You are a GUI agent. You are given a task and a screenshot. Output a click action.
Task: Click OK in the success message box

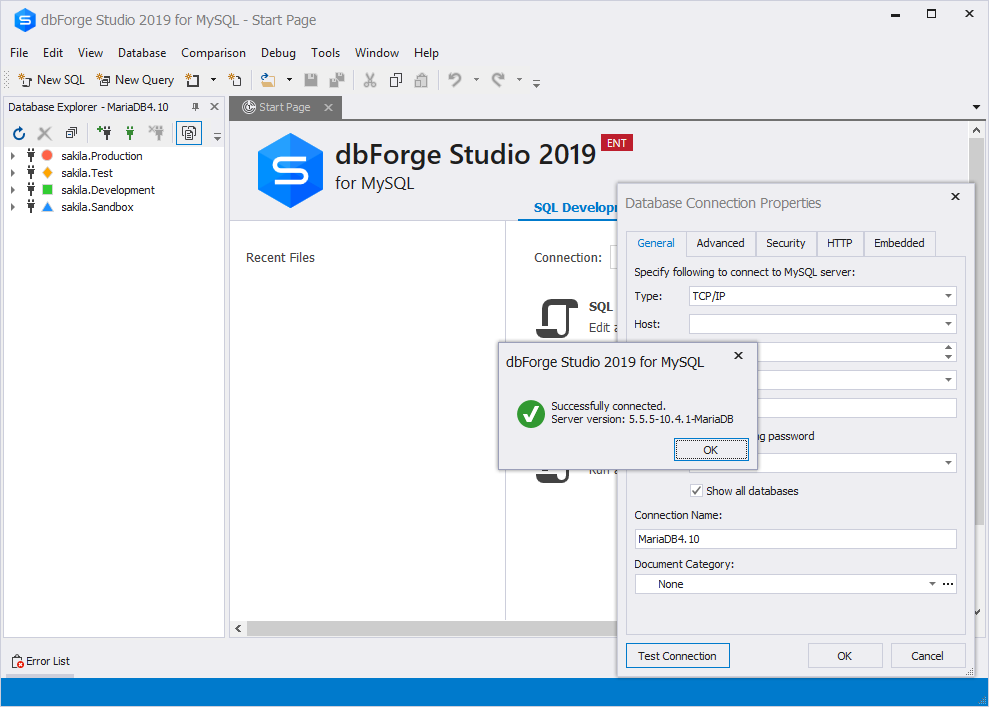click(x=711, y=450)
